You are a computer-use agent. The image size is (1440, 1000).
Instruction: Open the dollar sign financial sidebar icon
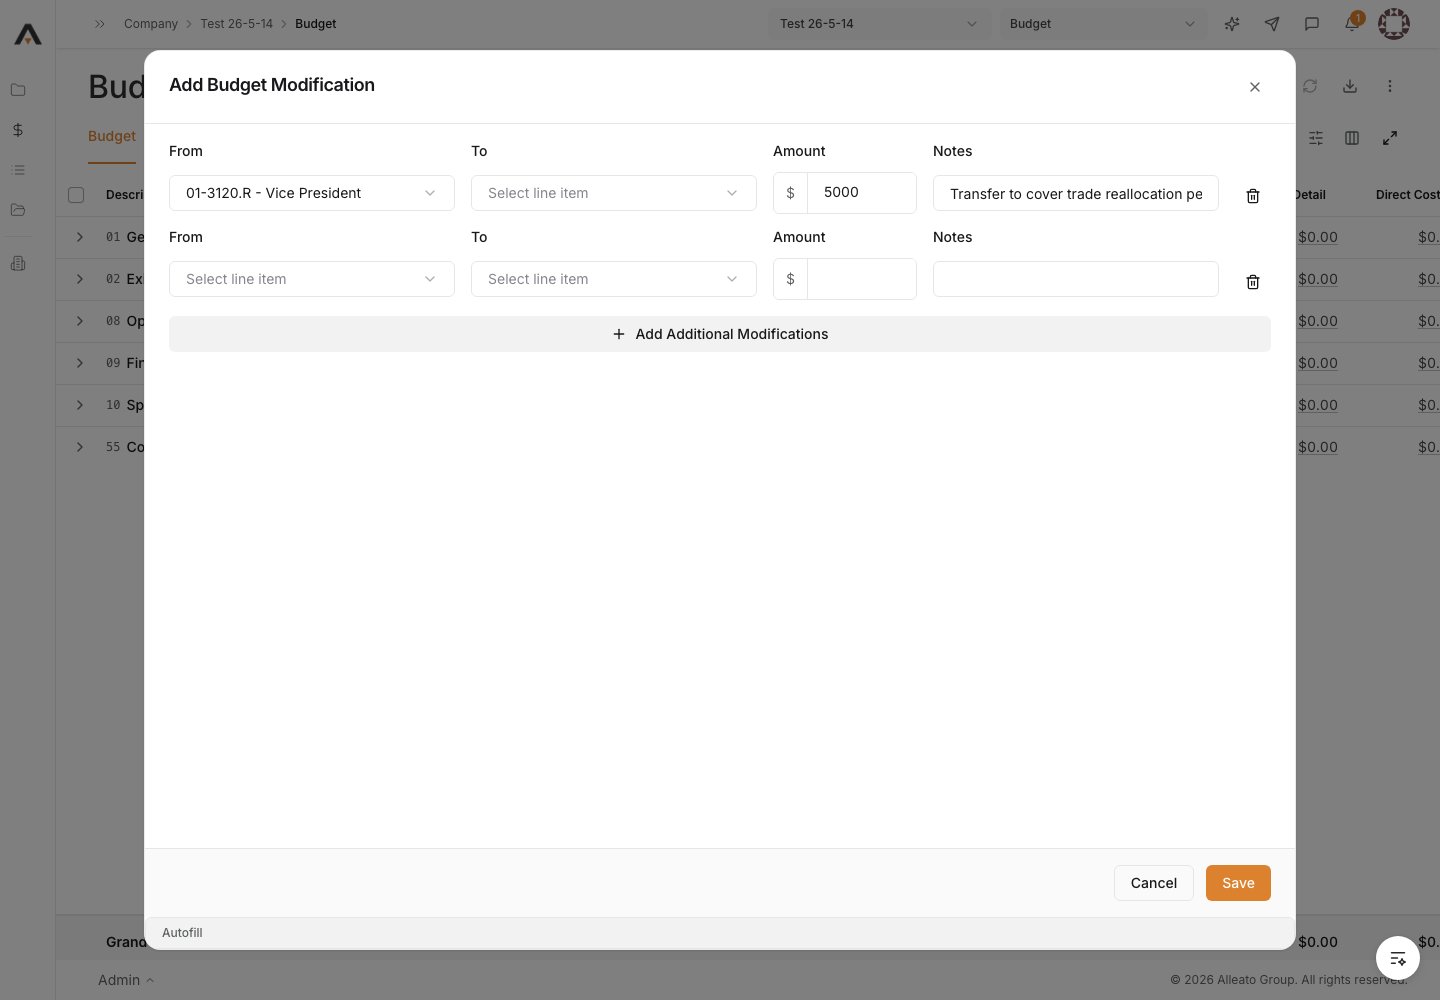(18, 130)
